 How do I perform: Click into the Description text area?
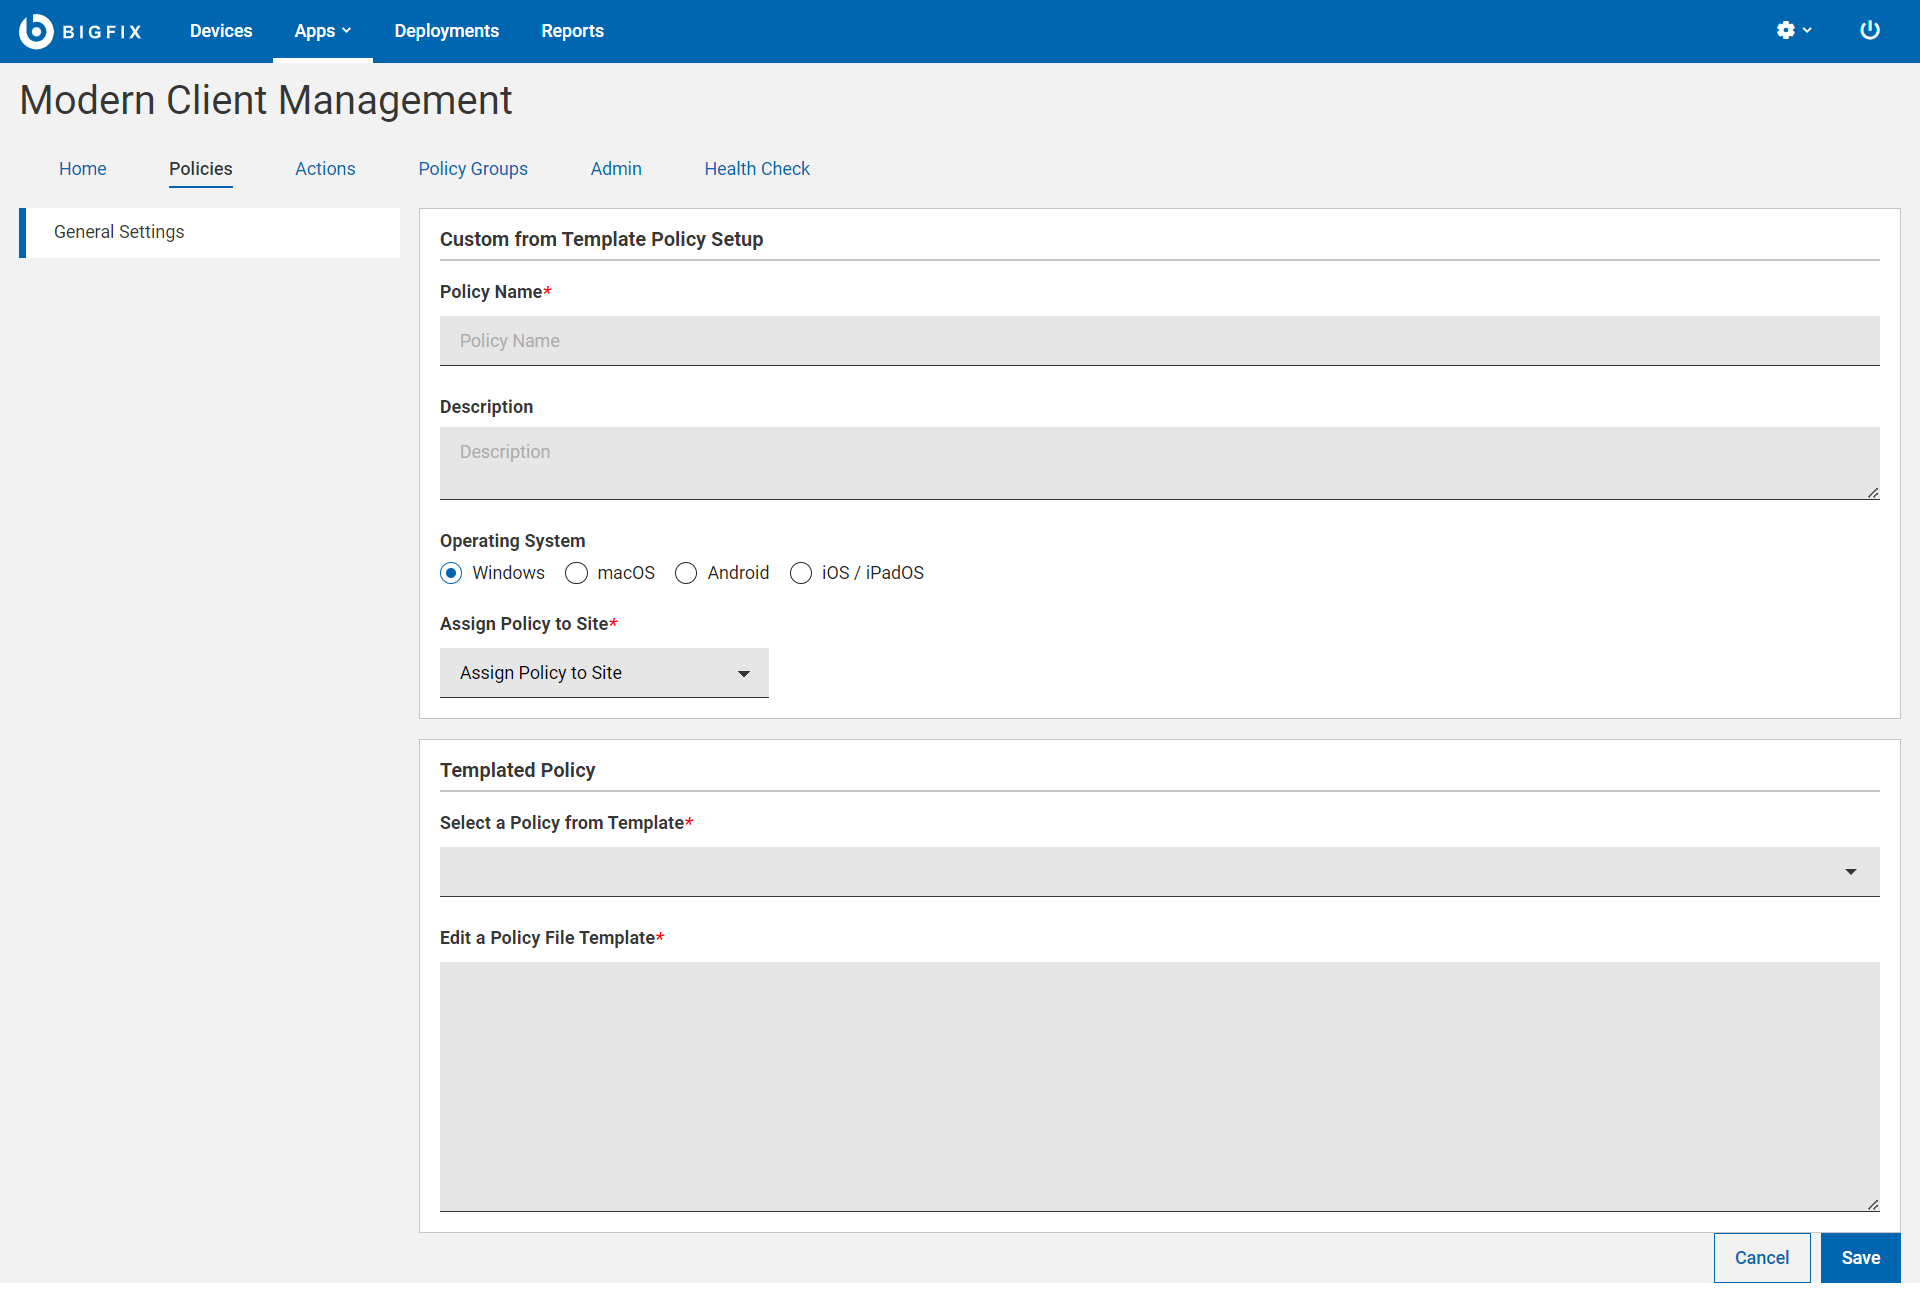click(1159, 463)
